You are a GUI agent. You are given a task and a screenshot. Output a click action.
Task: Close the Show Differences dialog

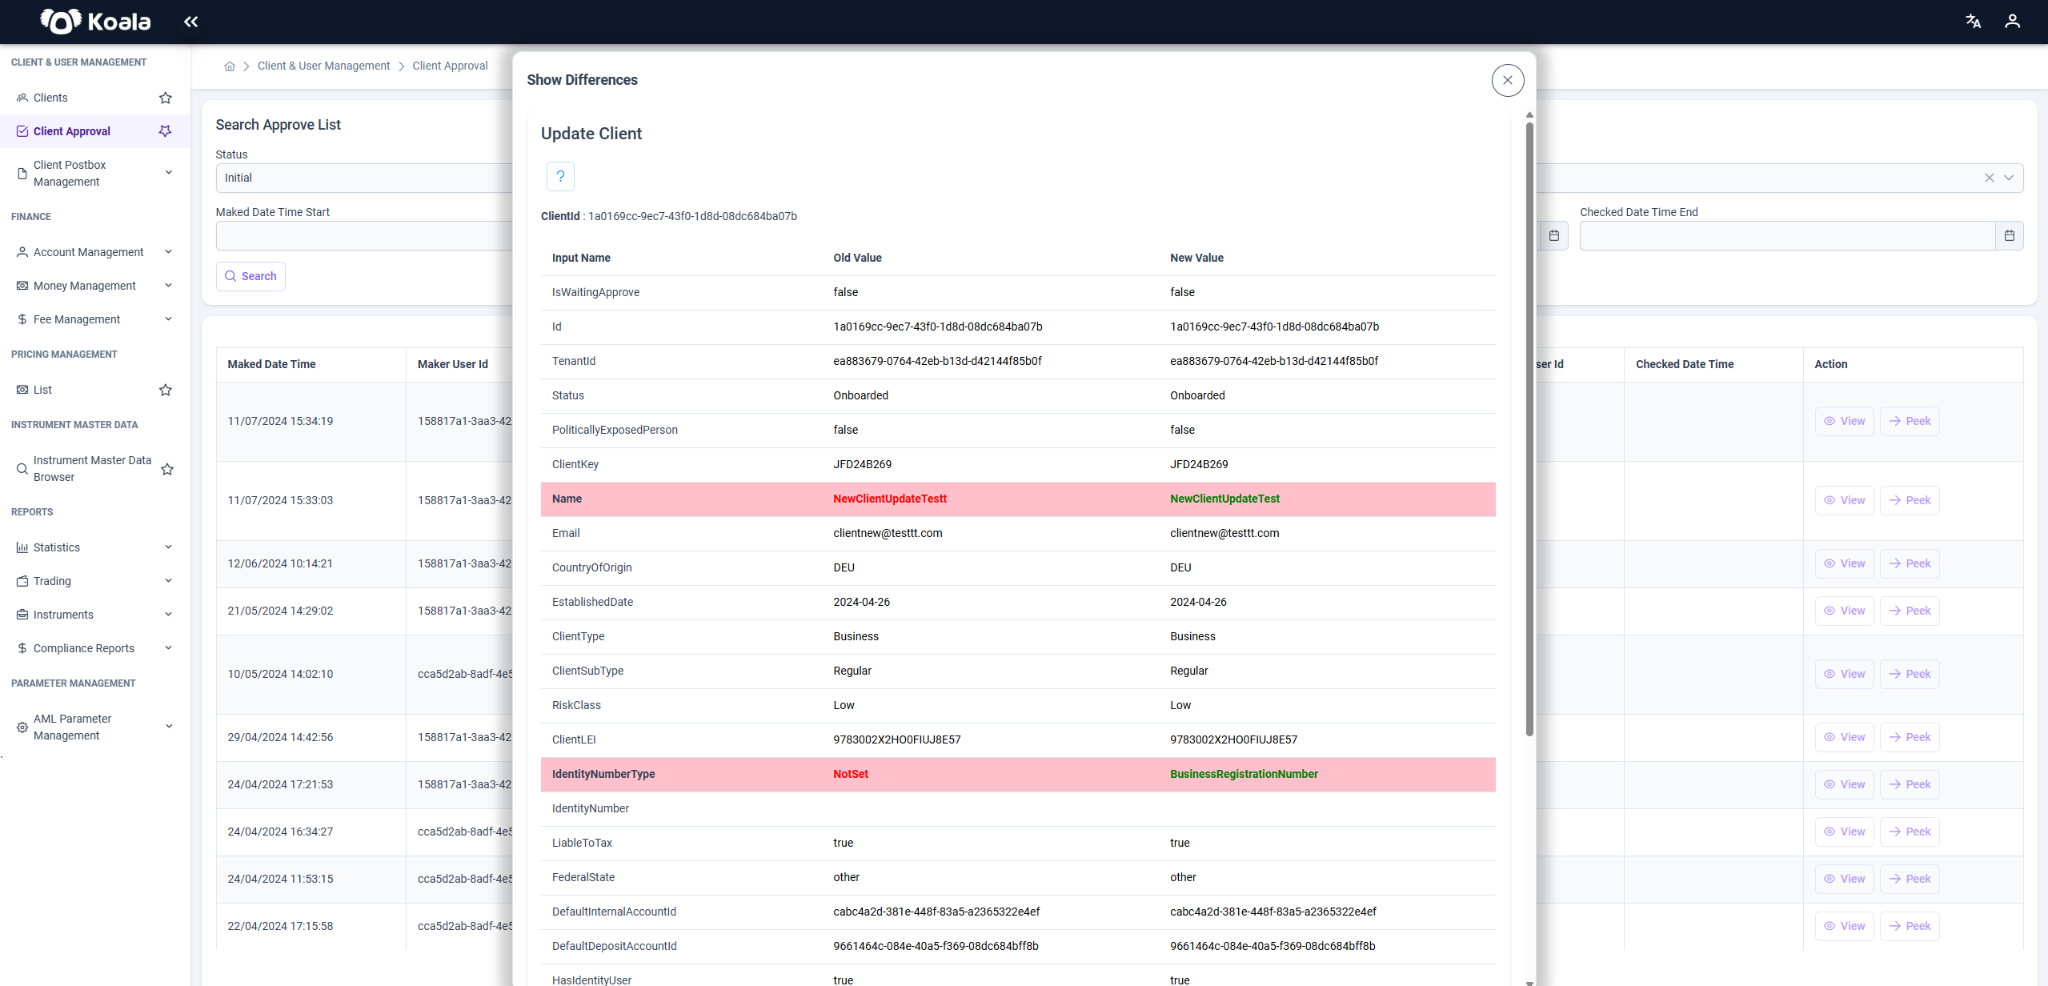(1507, 80)
